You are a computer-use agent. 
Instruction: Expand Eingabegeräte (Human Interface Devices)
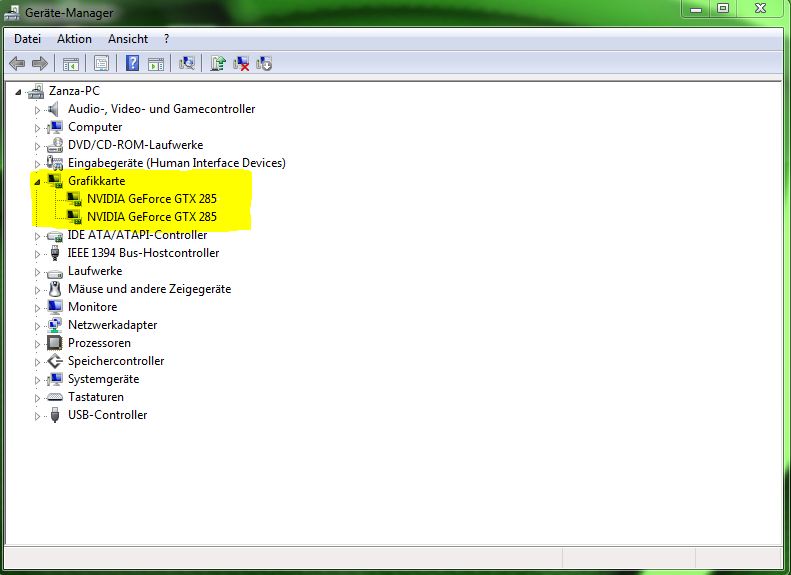37,164
